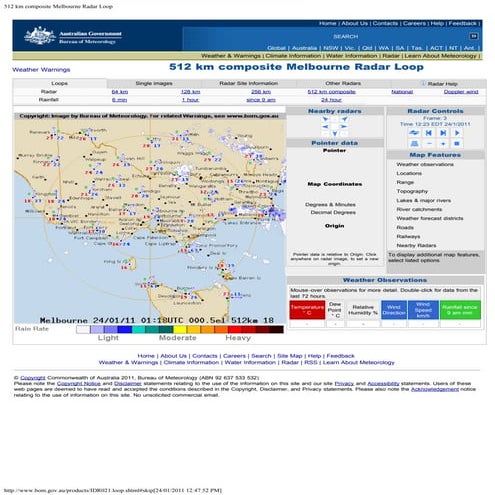Click the Radar Help info icon
This screenshot has width=495, height=495.
point(423,83)
